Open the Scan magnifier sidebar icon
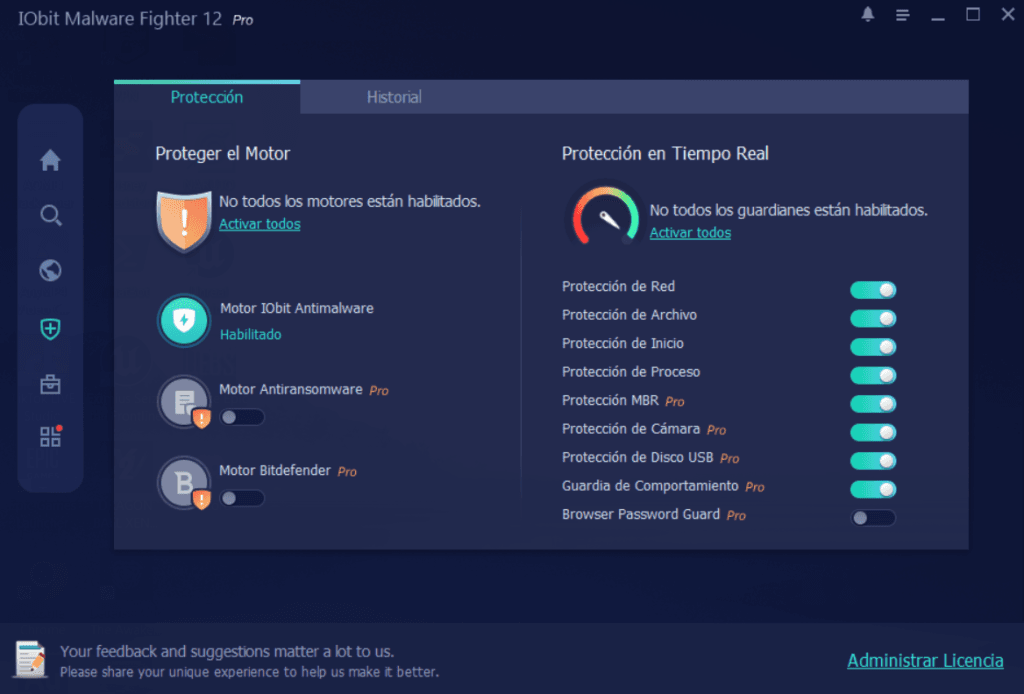This screenshot has height=694, width=1024. [x=50, y=215]
